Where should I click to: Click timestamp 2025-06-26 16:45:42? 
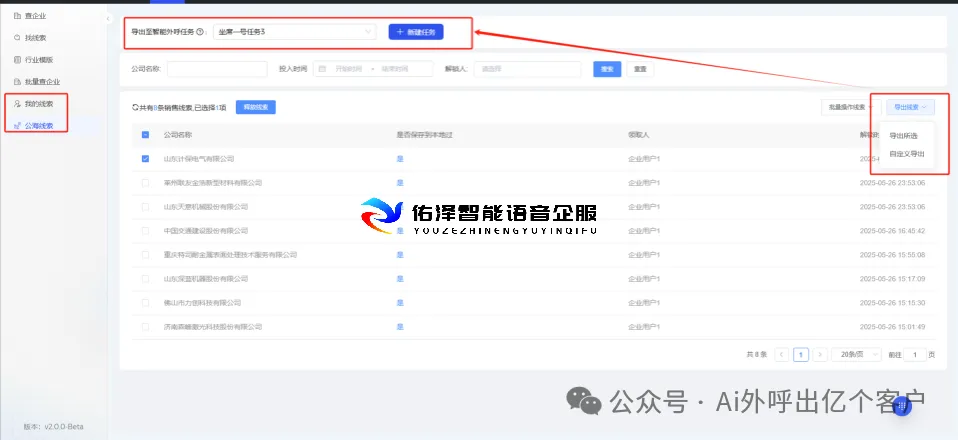tap(892, 231)
